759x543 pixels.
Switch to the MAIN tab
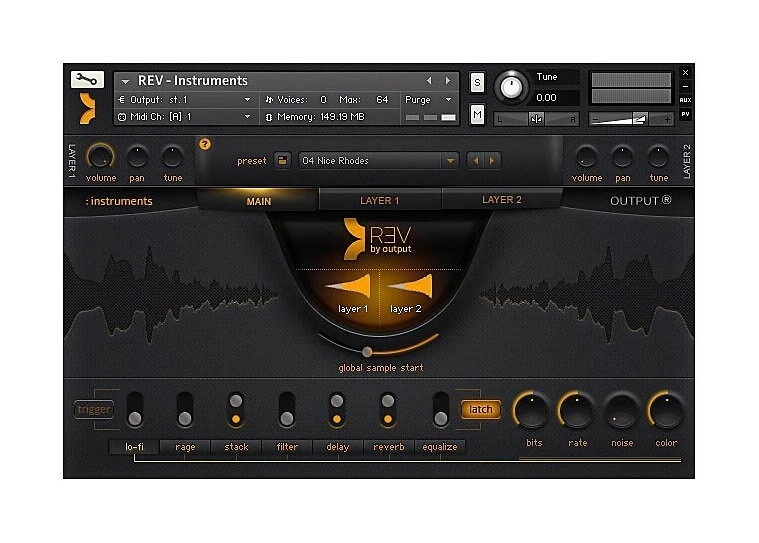point(258,201)
